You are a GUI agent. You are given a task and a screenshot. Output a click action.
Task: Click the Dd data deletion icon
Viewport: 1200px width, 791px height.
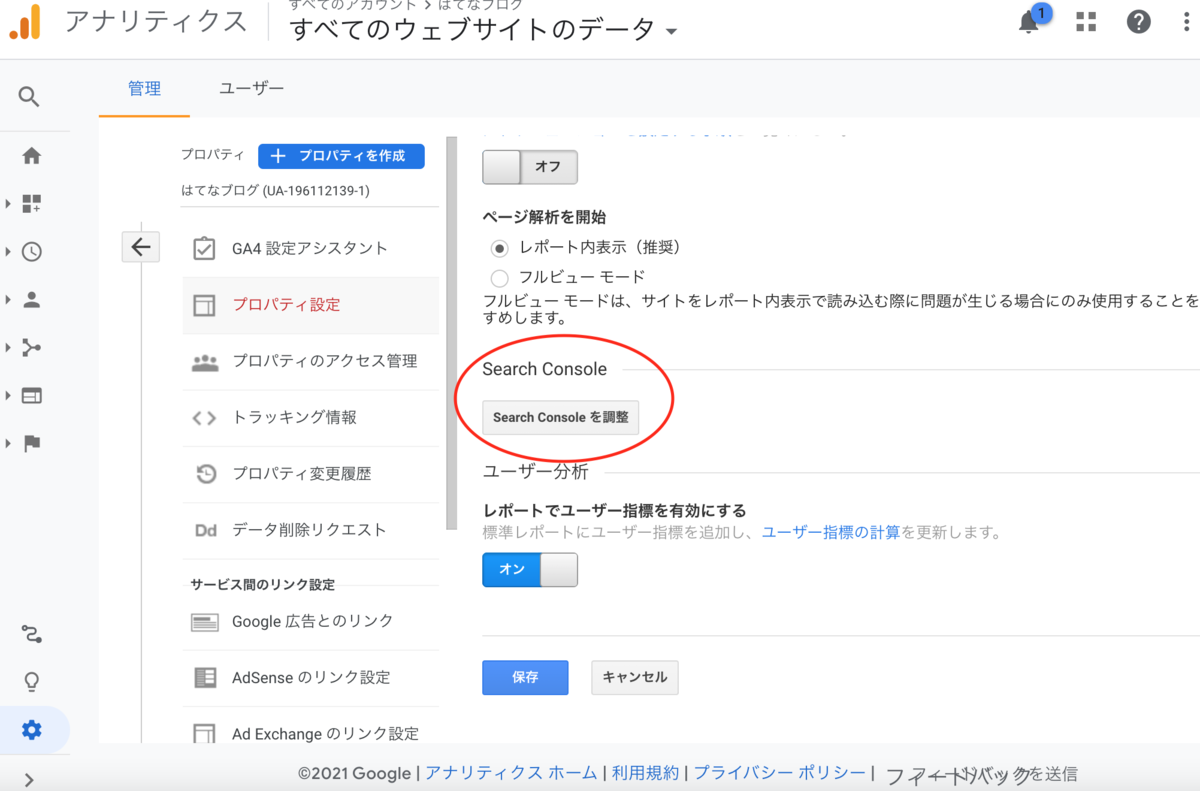coord(205,530)
